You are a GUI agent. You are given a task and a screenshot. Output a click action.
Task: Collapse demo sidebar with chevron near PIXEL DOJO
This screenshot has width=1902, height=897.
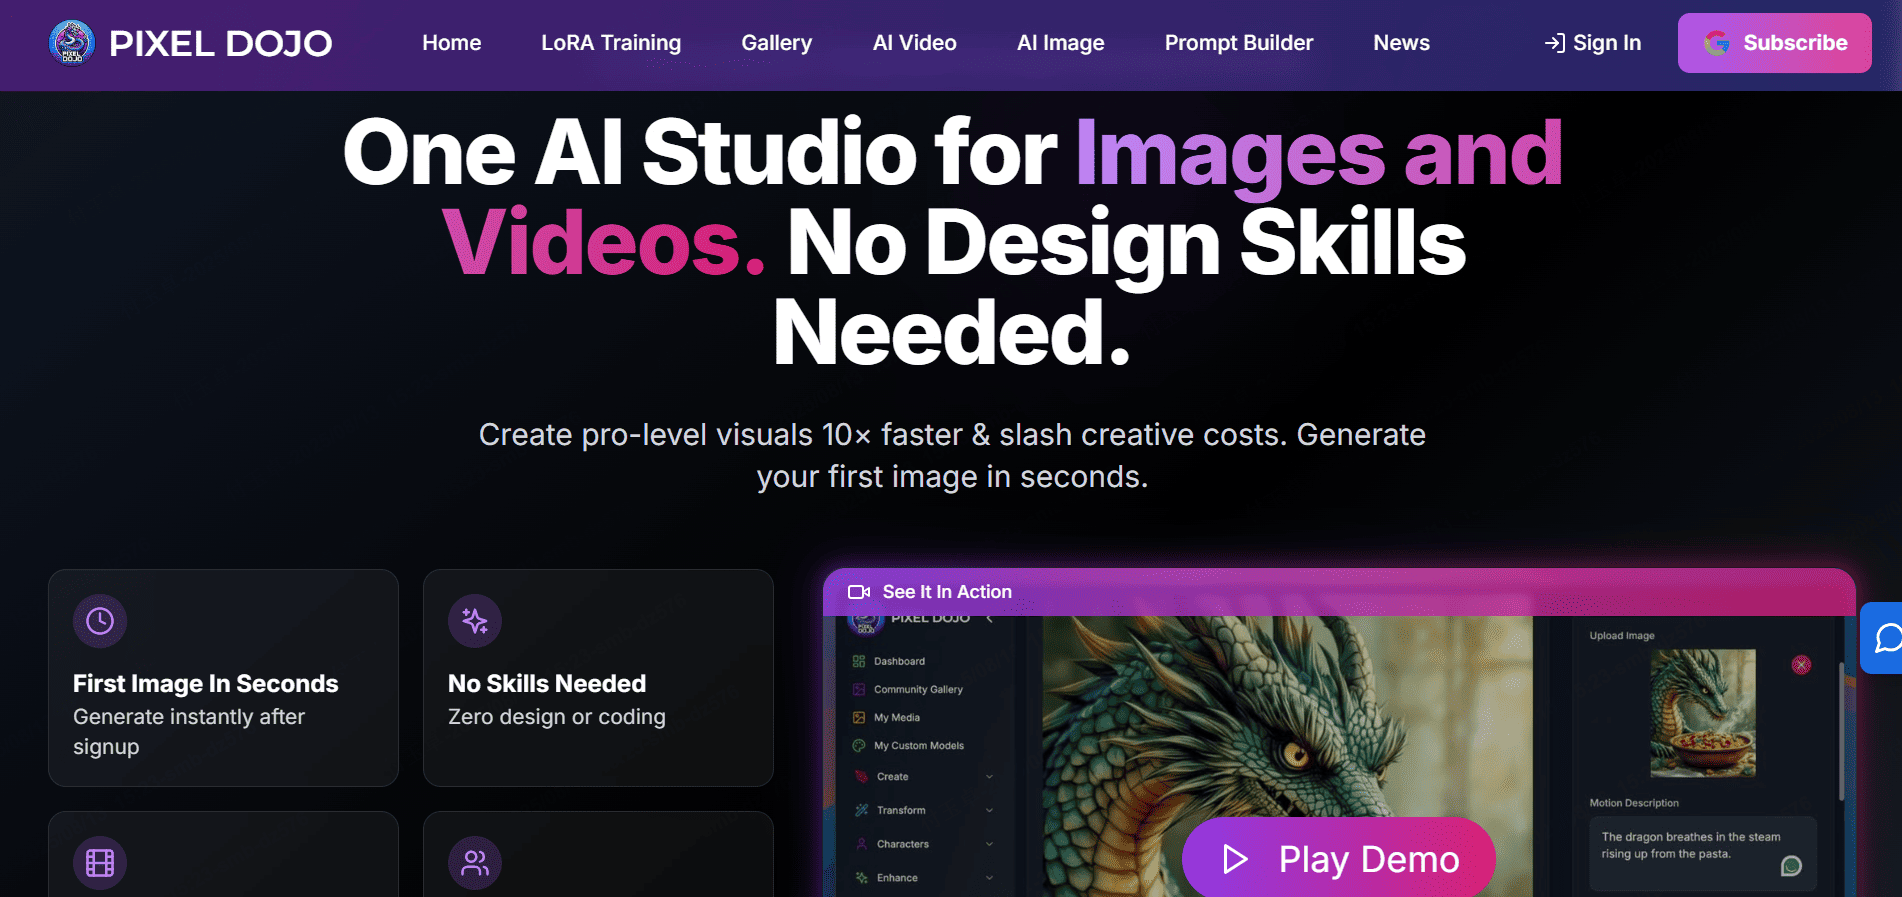(x=989, y=619)
